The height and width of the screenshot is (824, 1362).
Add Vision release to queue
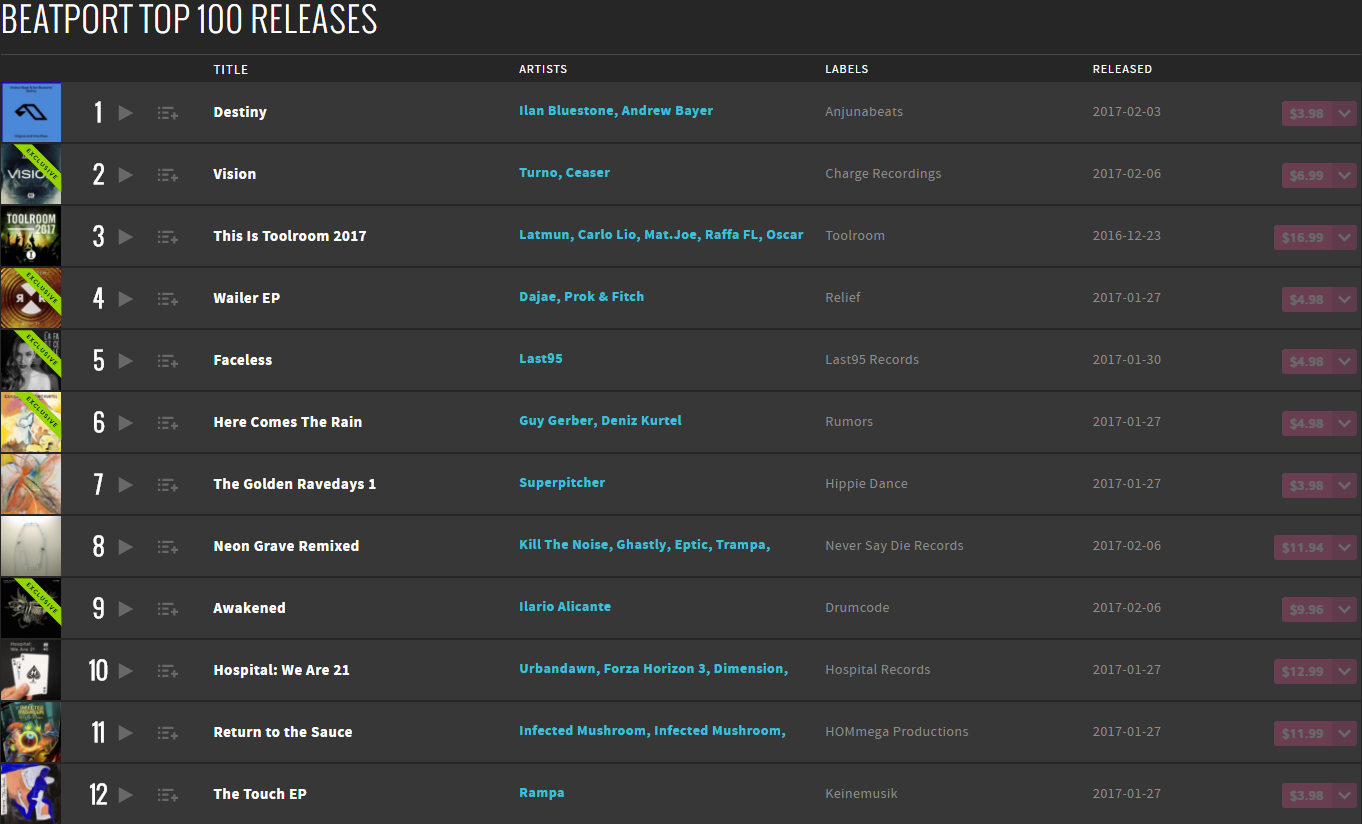[x=167, y=175]
